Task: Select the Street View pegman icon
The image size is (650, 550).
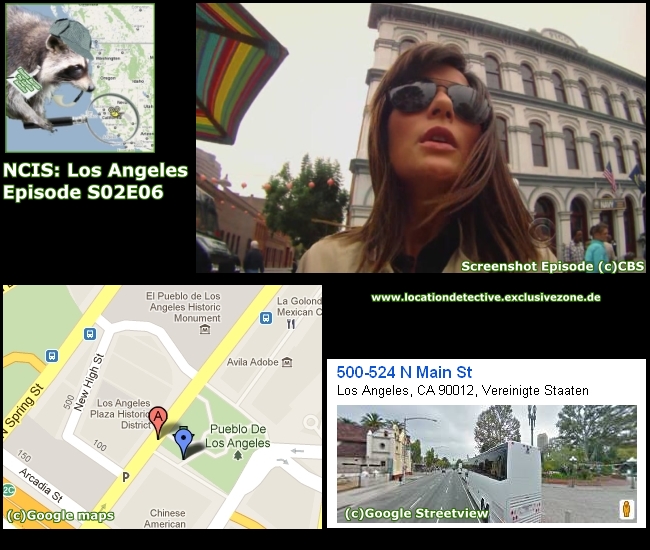Action: [627, 509]
